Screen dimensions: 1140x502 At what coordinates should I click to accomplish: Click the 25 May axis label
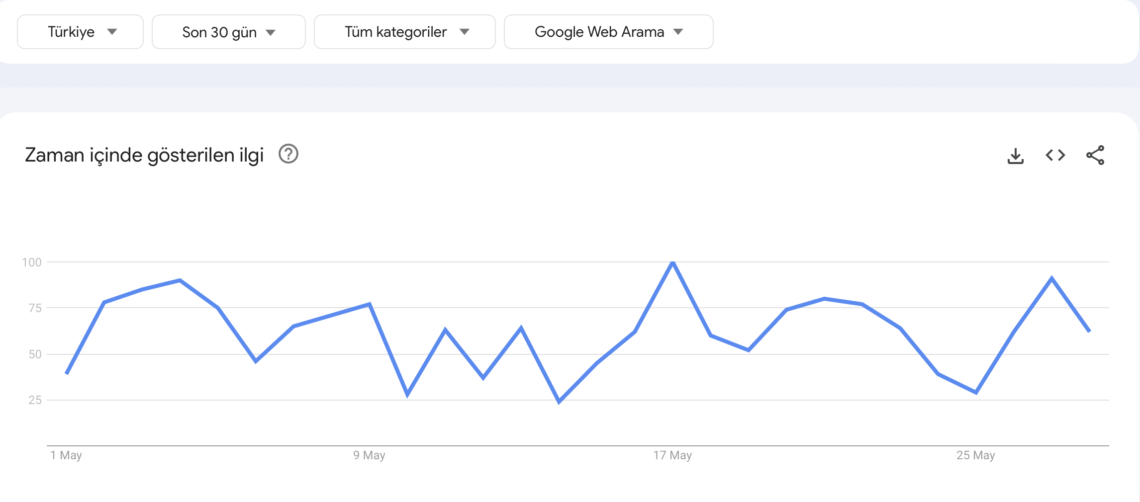(x=976, y=456)
